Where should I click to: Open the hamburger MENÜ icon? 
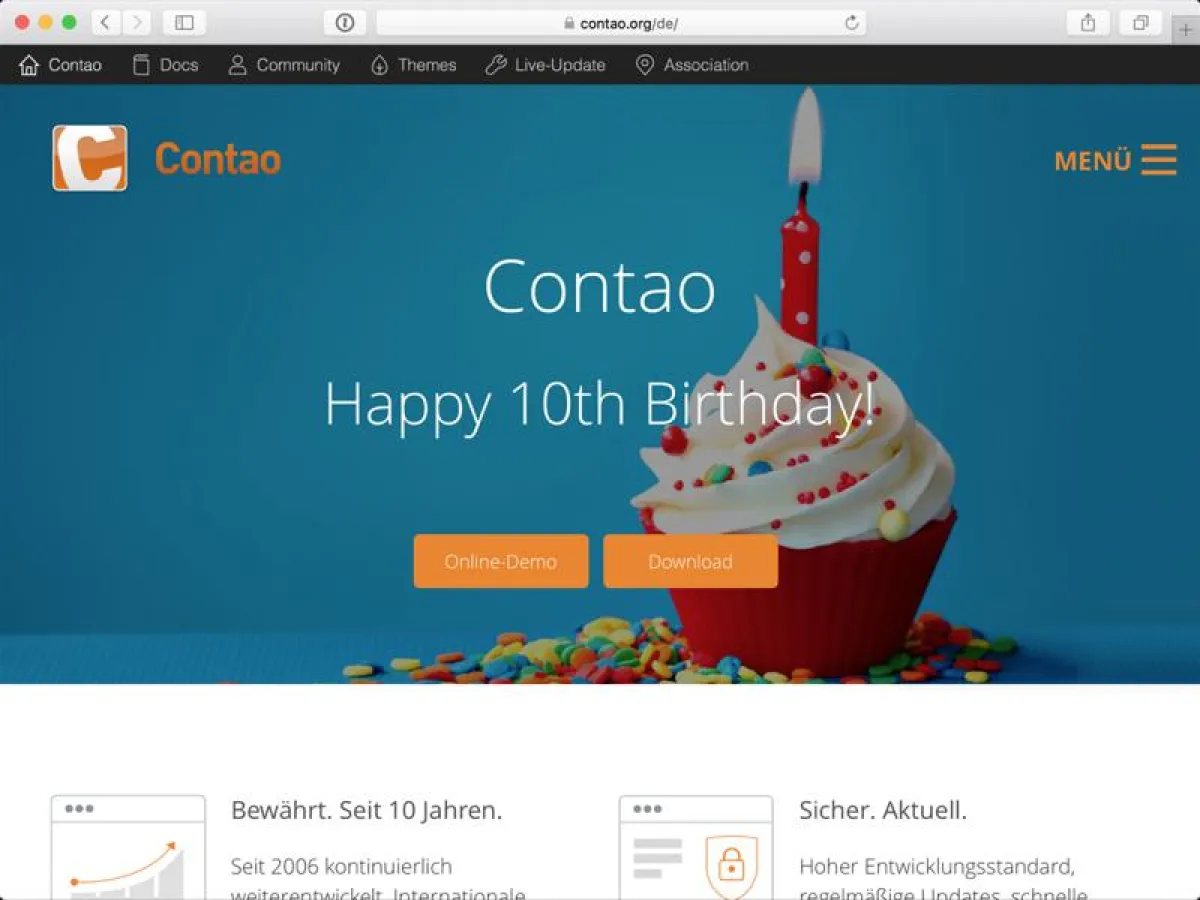(1159, 160)
